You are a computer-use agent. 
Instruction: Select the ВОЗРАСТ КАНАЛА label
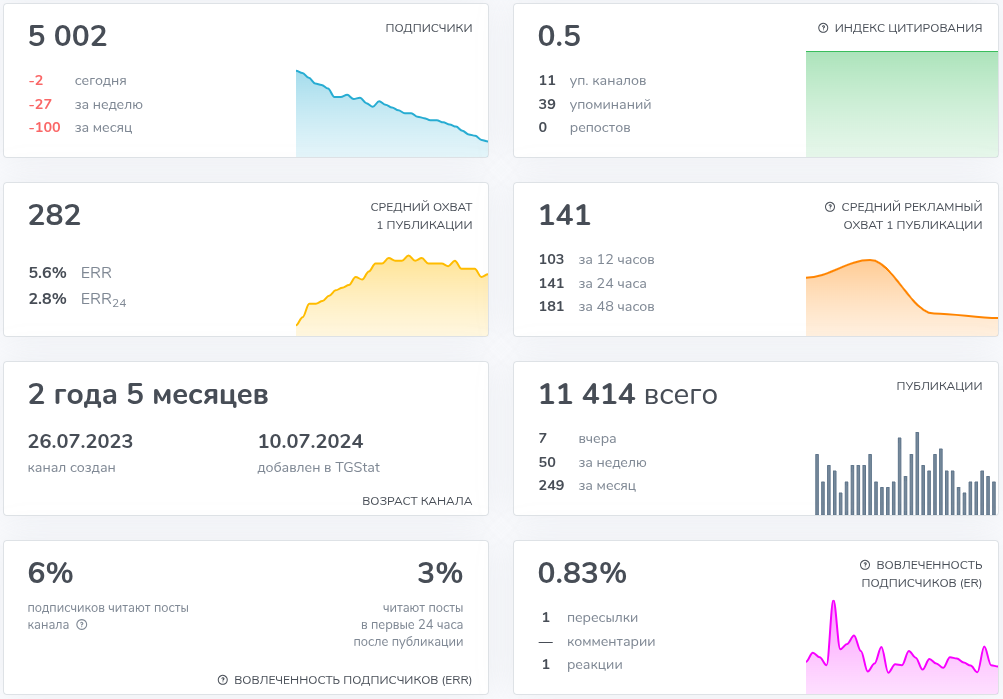417,501
